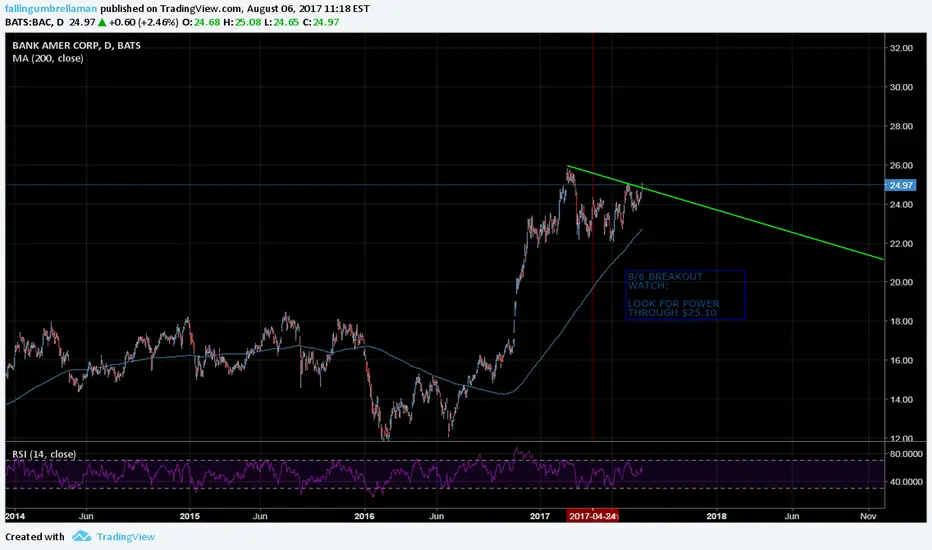Click the 28.00 price axis label
The width and height of the screenshot is (932, 550).
tap(901, 126)
